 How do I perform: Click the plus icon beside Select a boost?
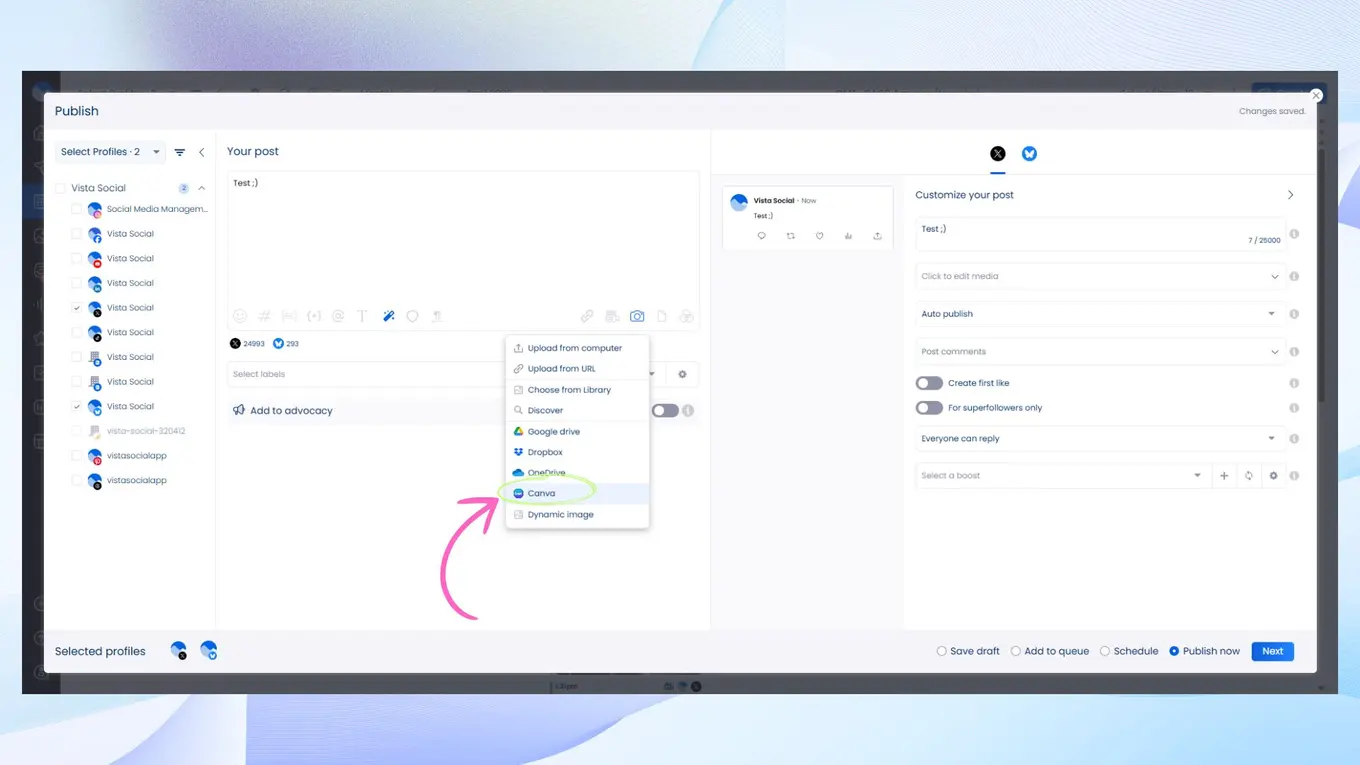[x=1224, y=476]
